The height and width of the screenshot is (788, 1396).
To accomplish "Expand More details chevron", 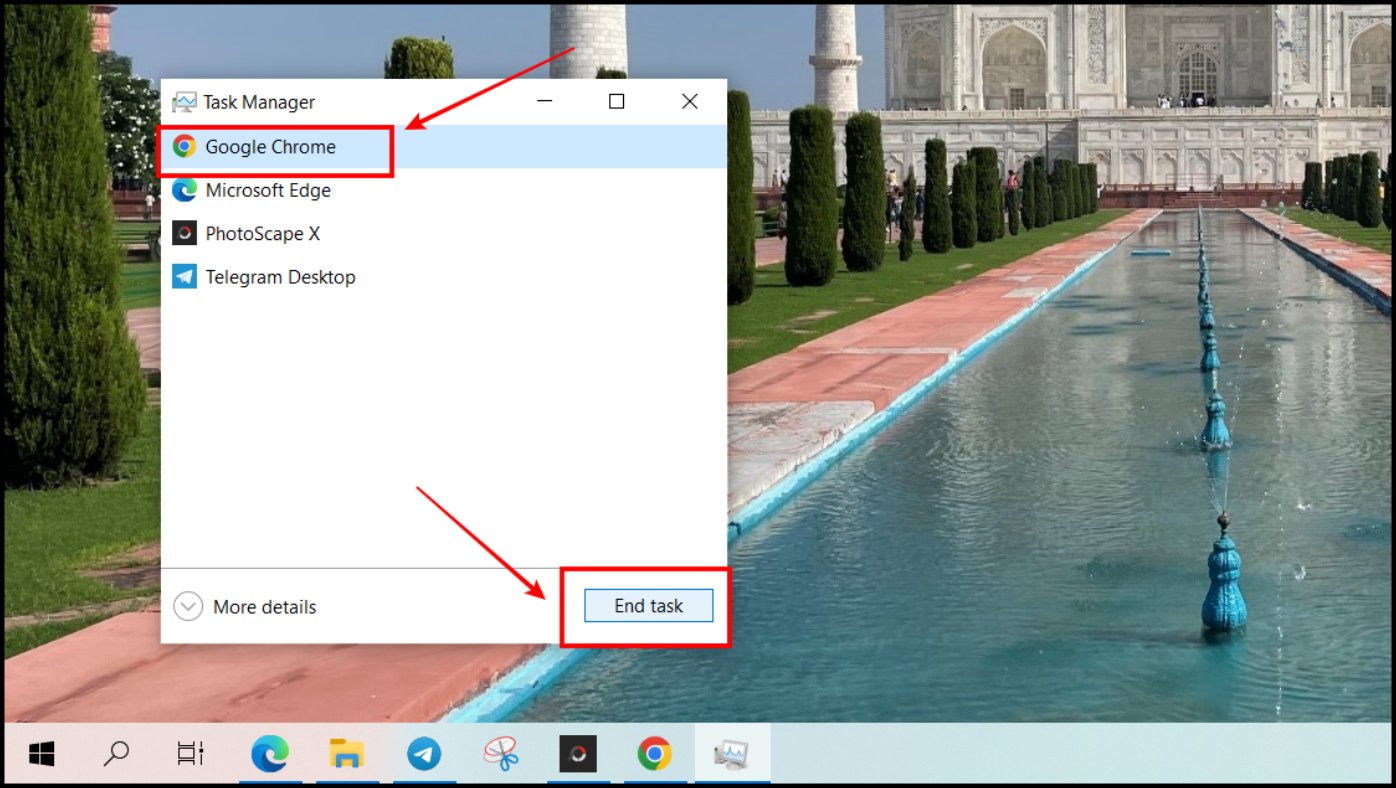I will coord(188,607).
